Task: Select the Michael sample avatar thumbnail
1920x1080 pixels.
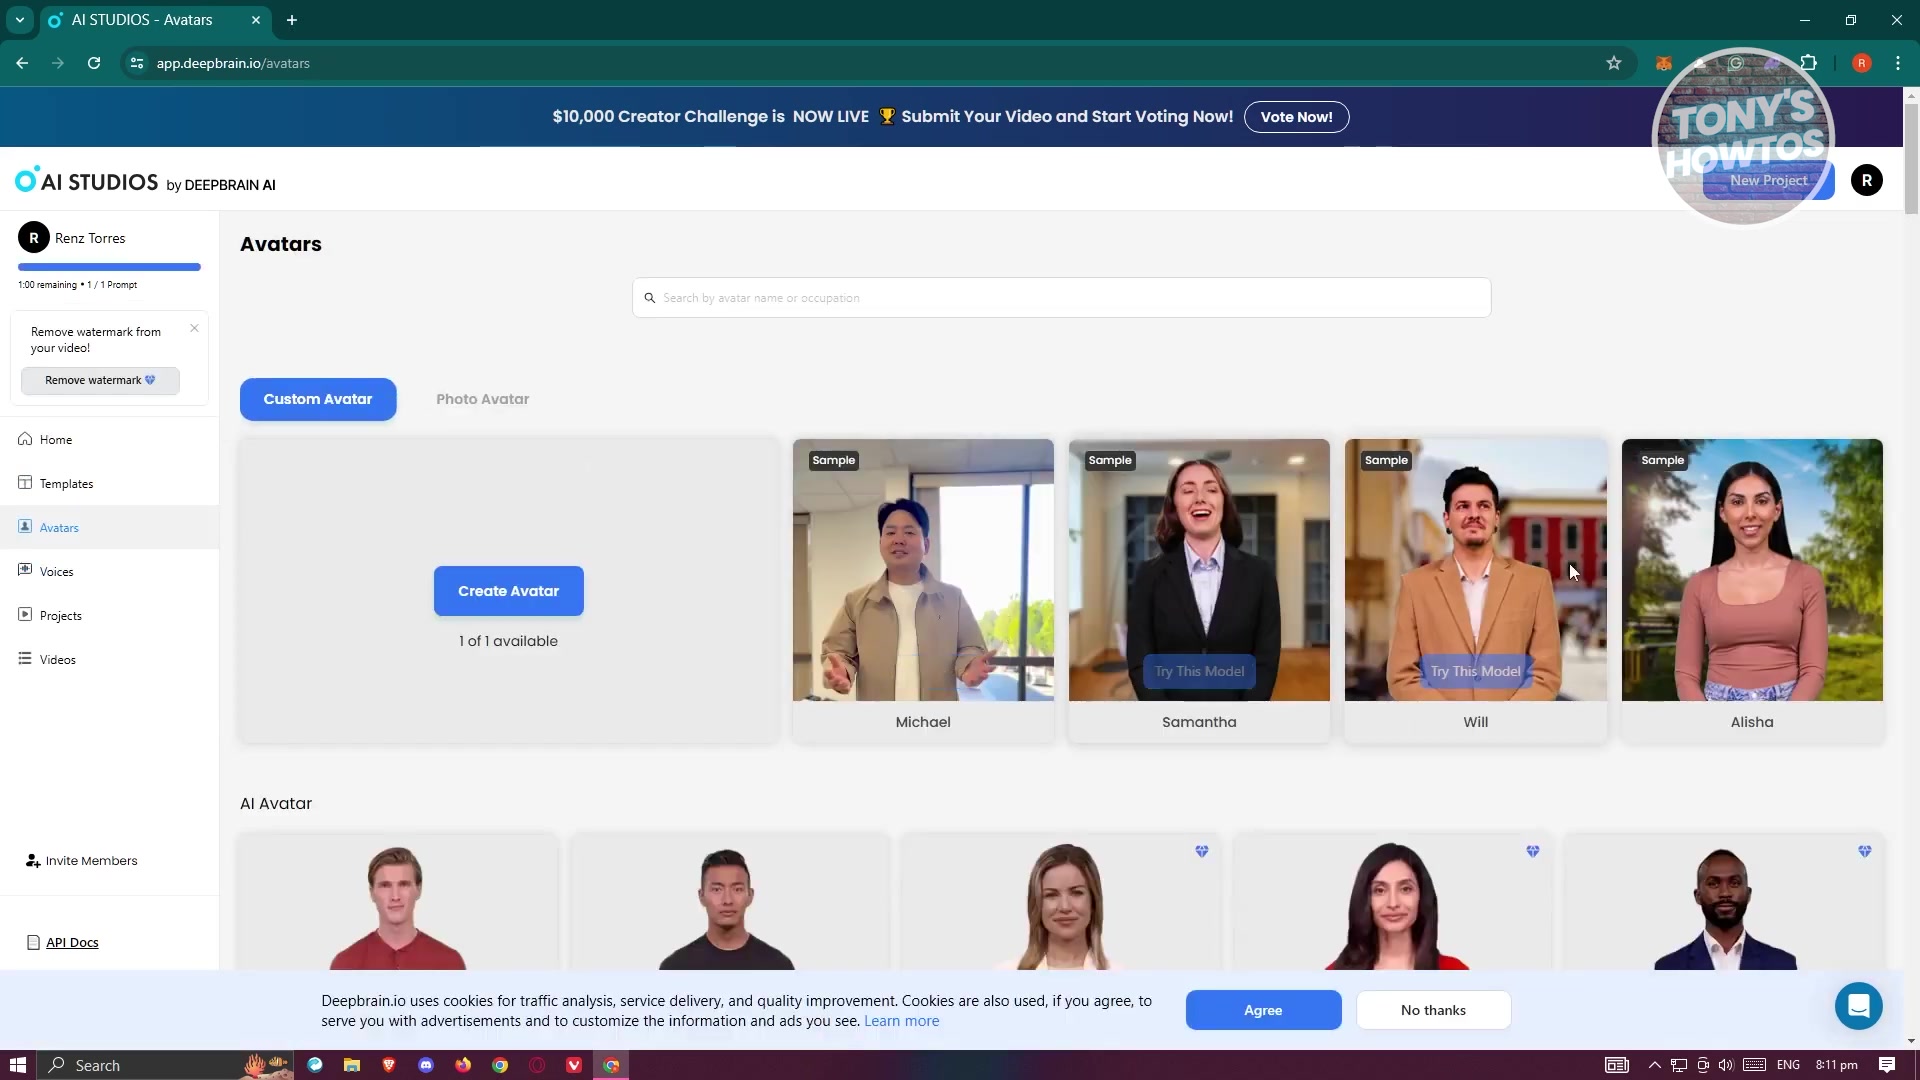Action: coord(923,570)
